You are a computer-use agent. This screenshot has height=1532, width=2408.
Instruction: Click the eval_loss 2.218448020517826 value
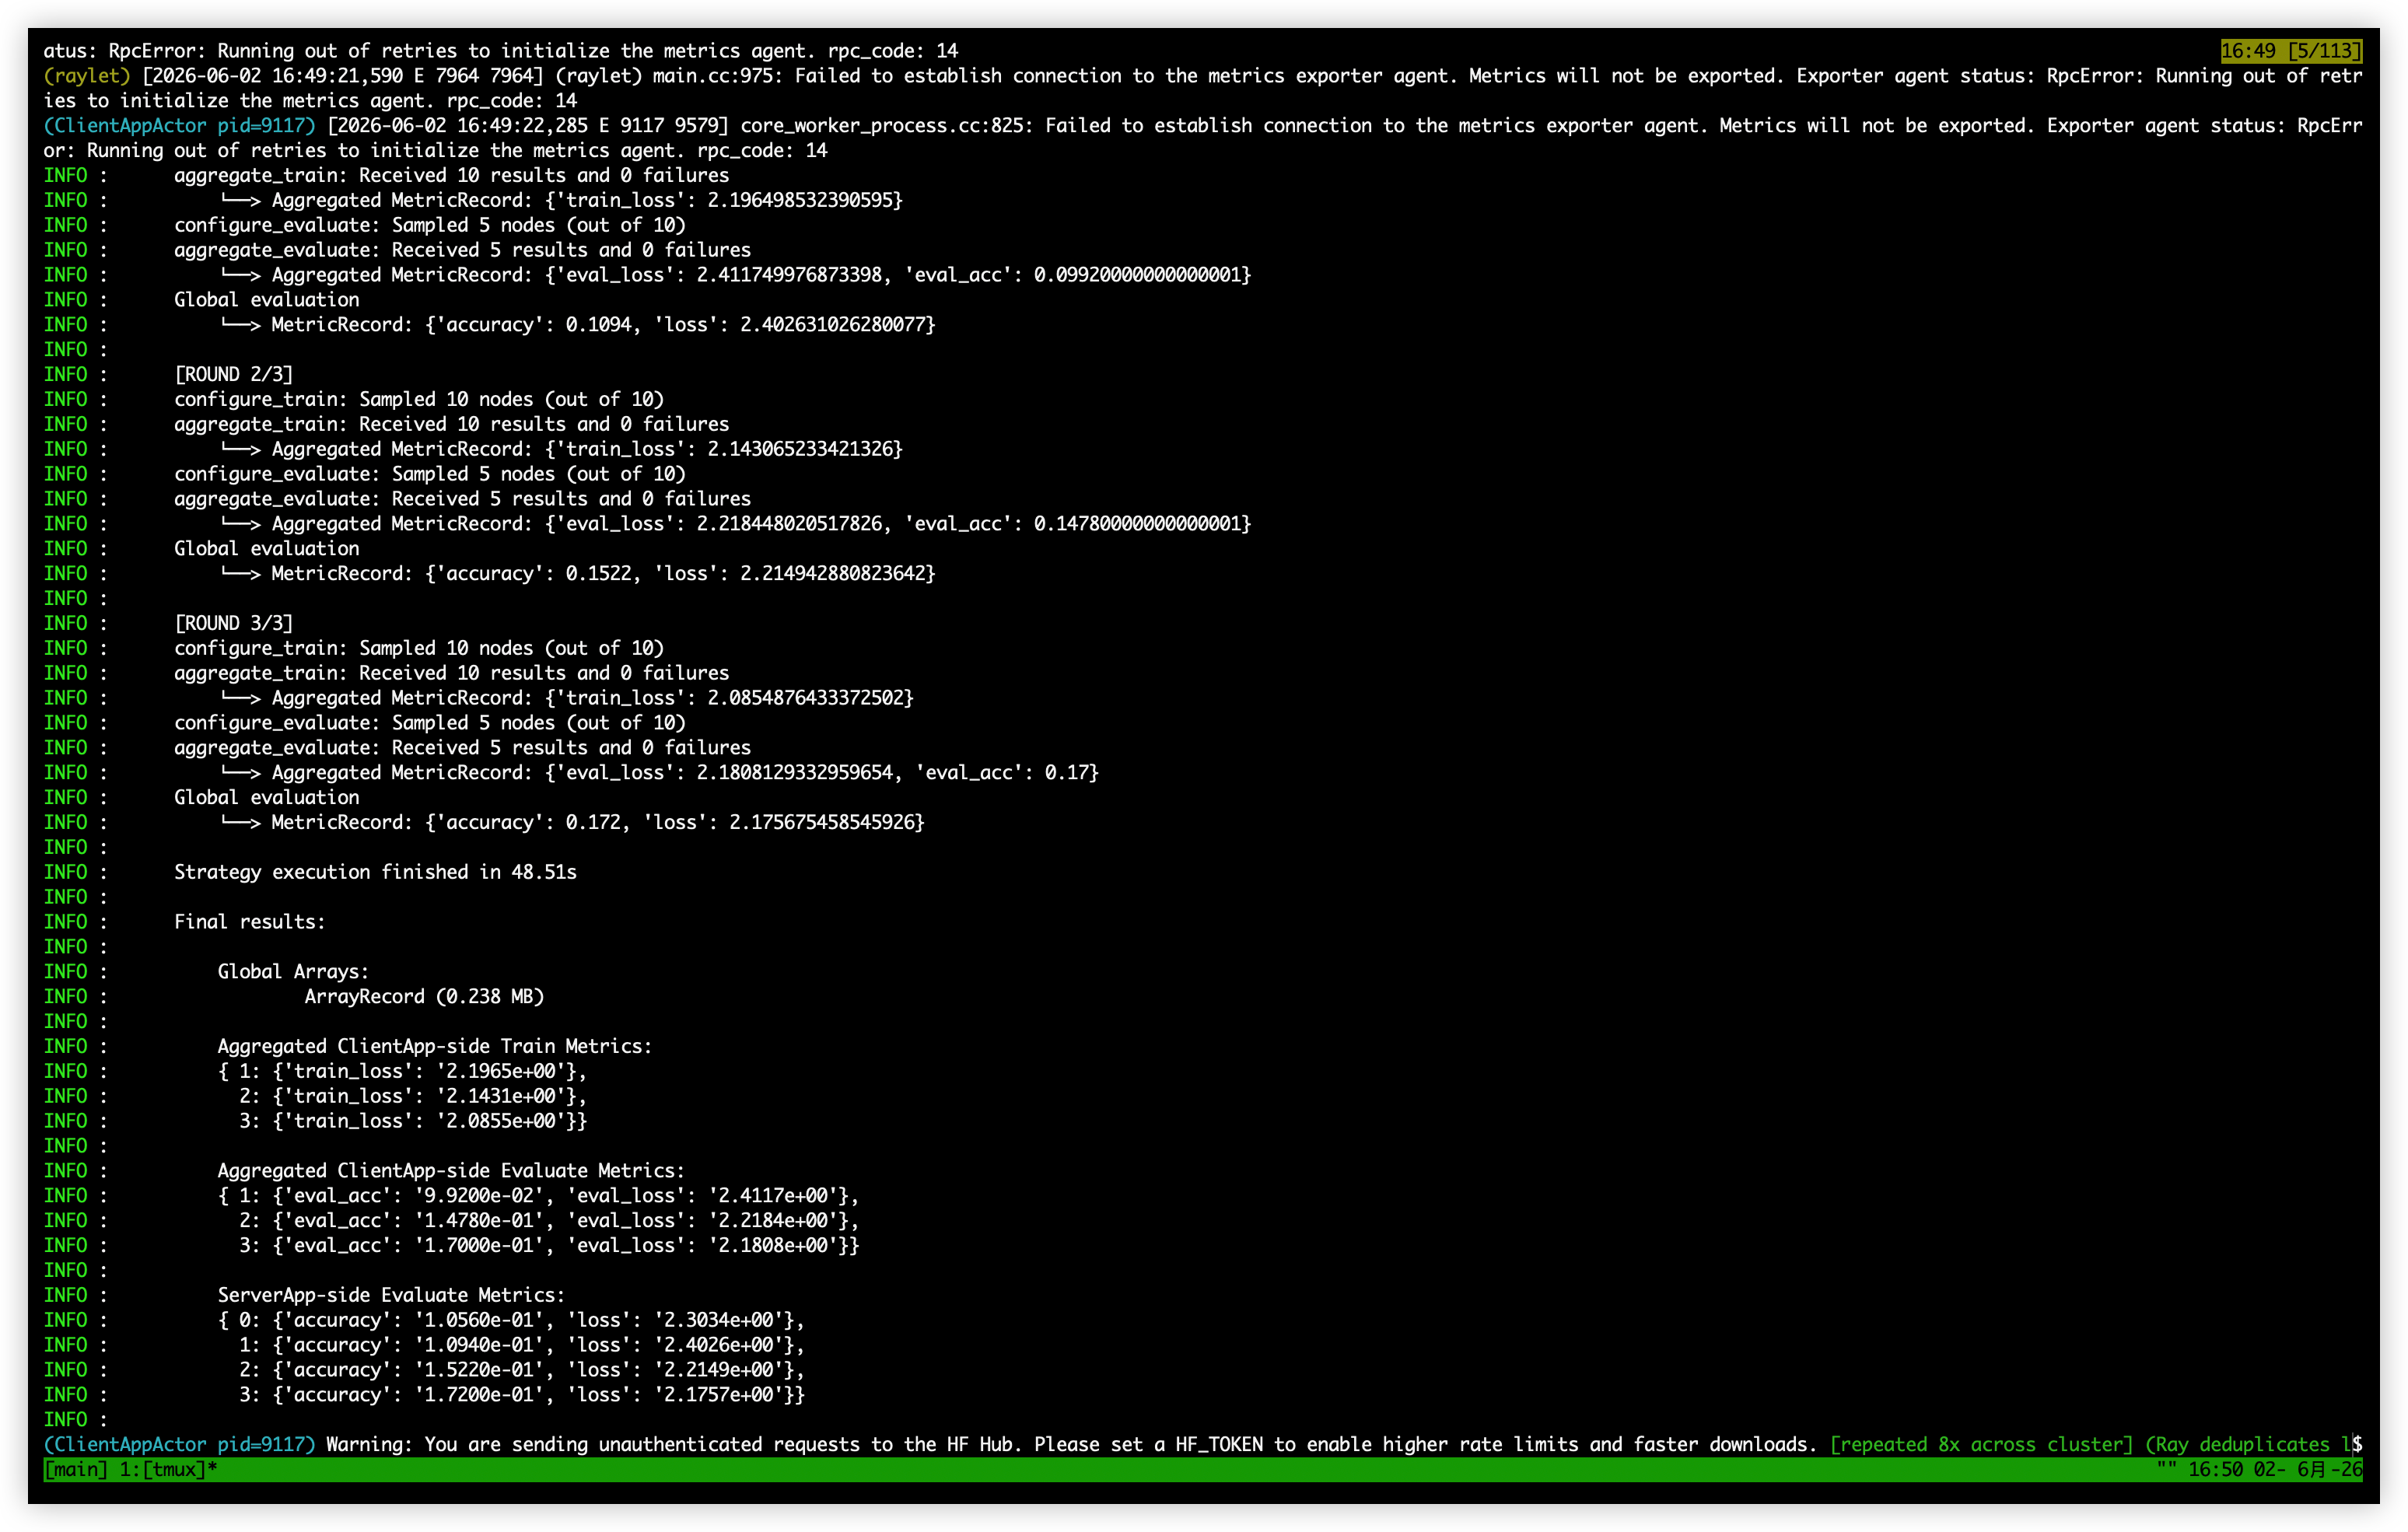tap(789, 524)
